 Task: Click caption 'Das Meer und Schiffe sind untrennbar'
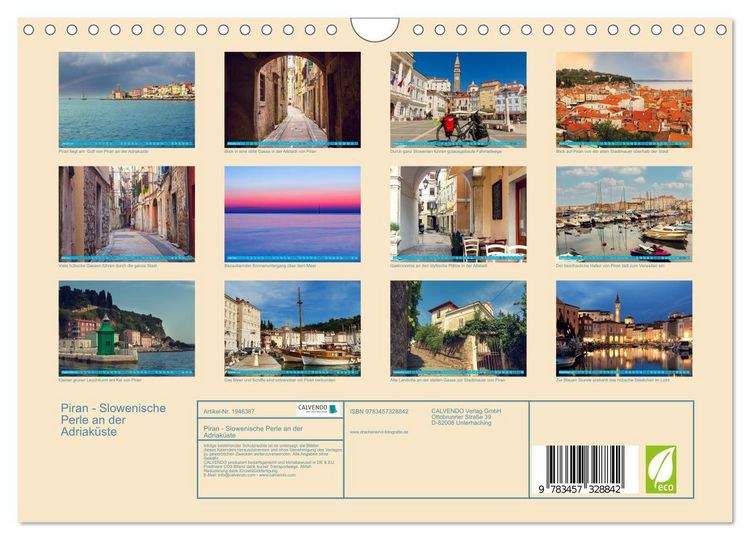click(279, 380)
